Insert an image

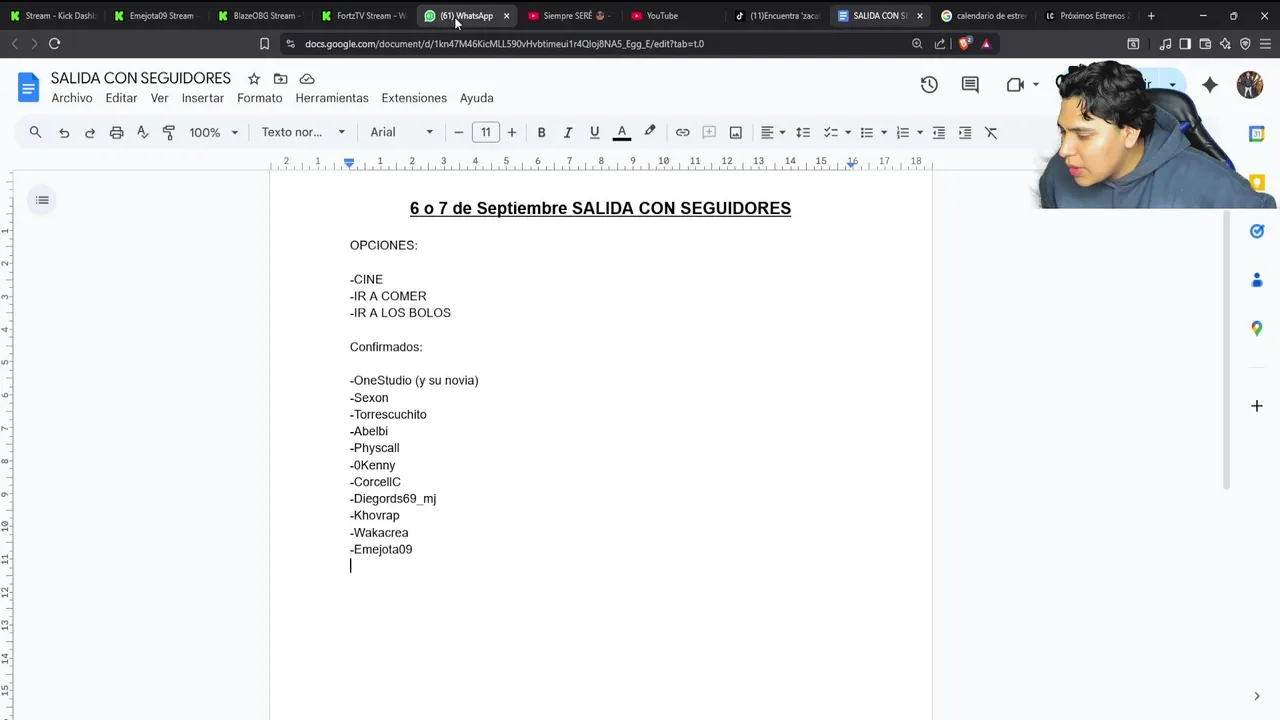[x=735, y=132]
